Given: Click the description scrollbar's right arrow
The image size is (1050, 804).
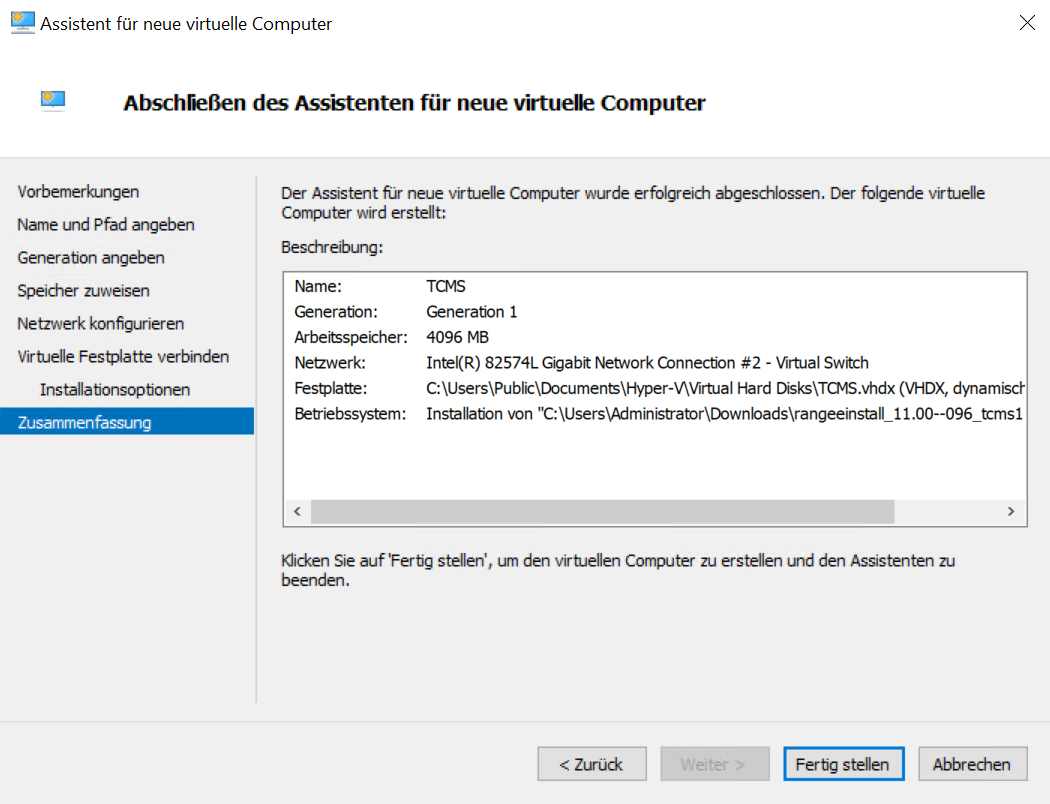Looking at the screenshot, I should coord(1011,512).
